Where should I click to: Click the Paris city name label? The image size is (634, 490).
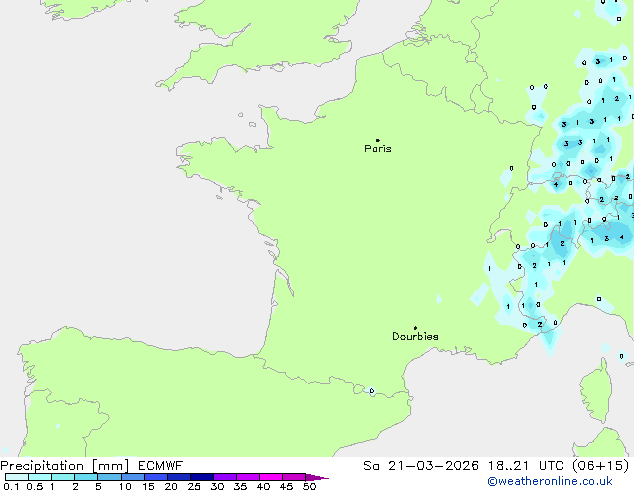pyautogui.click(x=378, y=149)
